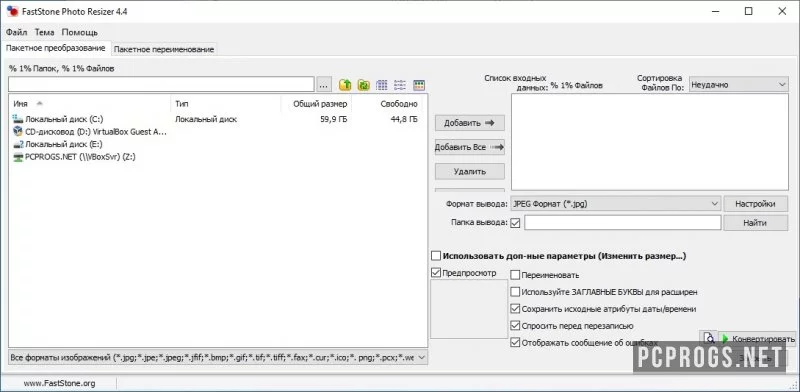The image size is (800, 392).
Task: Start conversion with 'Конвертировать' button
Action: (758, 338)
